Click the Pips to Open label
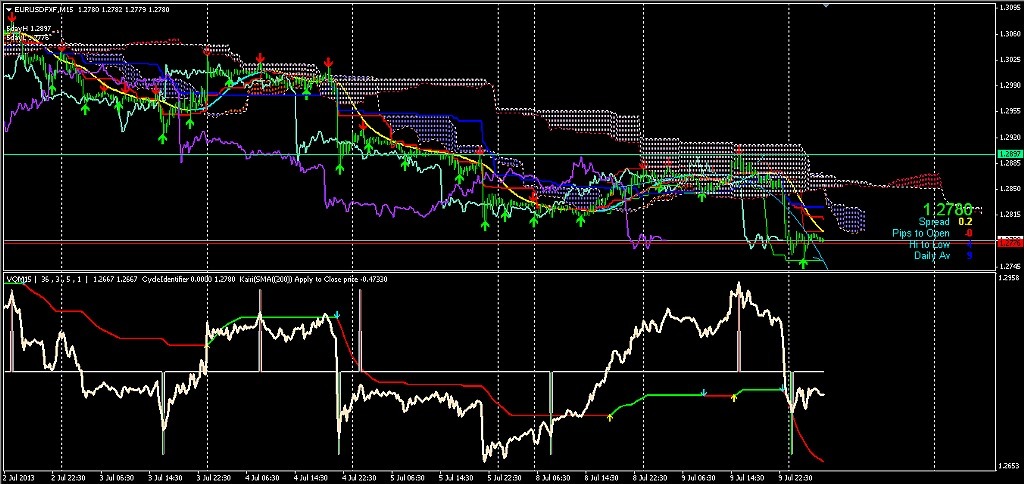Screen dimensions: 1024x484 click(921, 233)
